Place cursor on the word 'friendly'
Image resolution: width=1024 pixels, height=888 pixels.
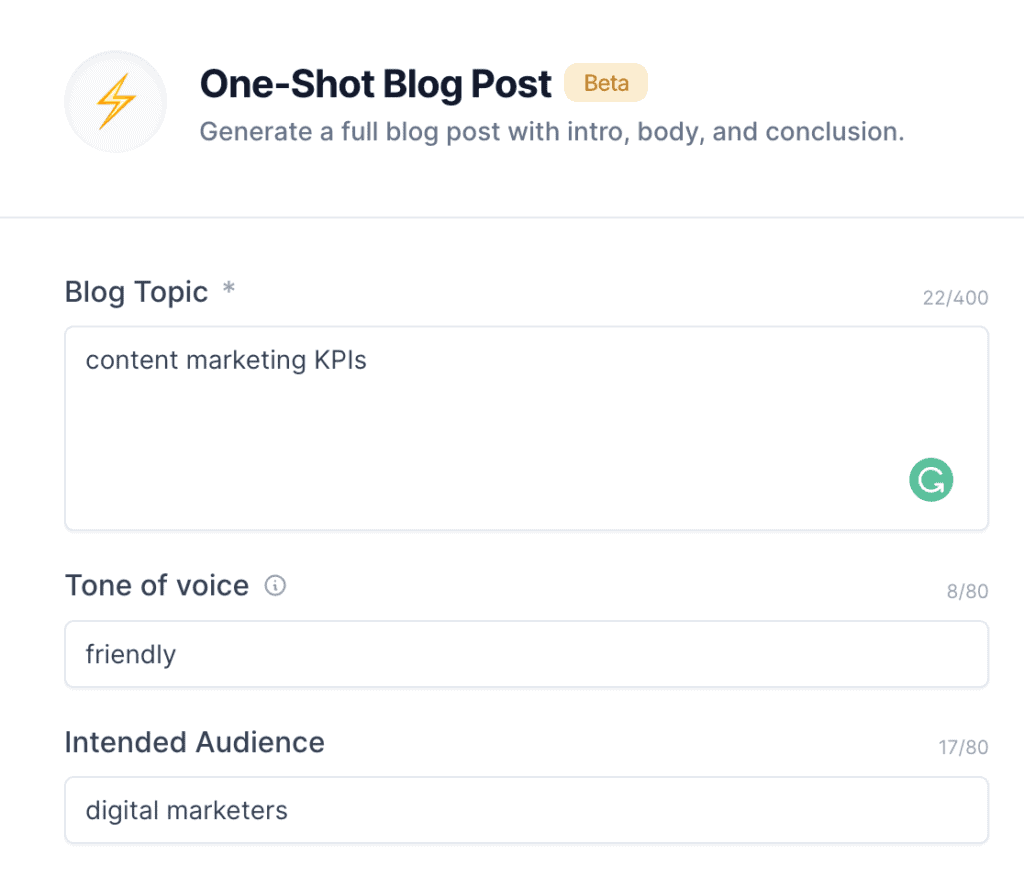point(130,655)
